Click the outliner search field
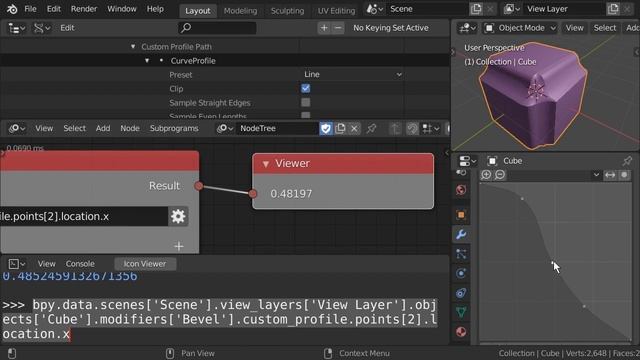The image size is (640, 360). [x=218, y=28]
